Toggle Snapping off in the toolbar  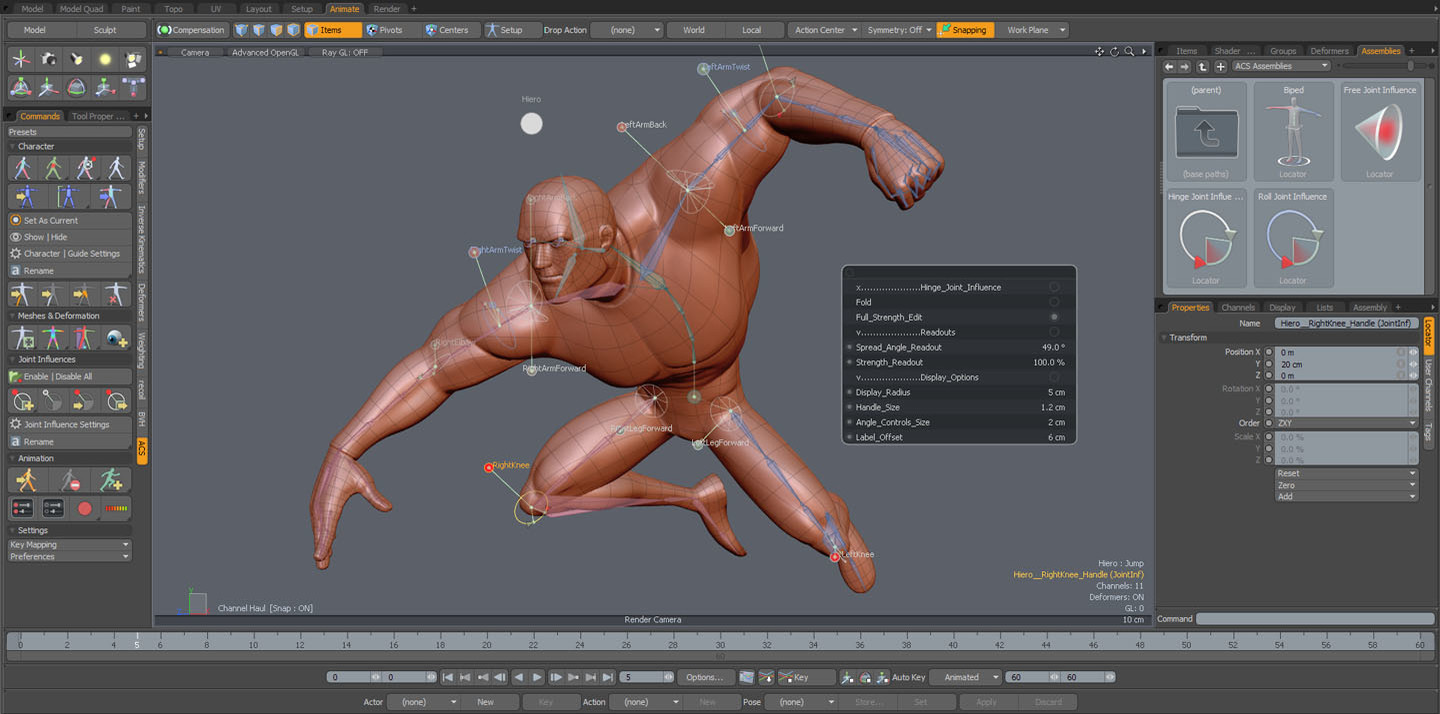point(963,29)
